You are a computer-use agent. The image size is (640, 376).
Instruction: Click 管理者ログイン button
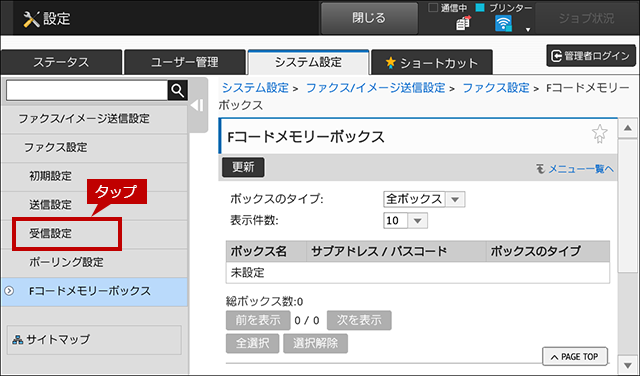pos(591,56)
